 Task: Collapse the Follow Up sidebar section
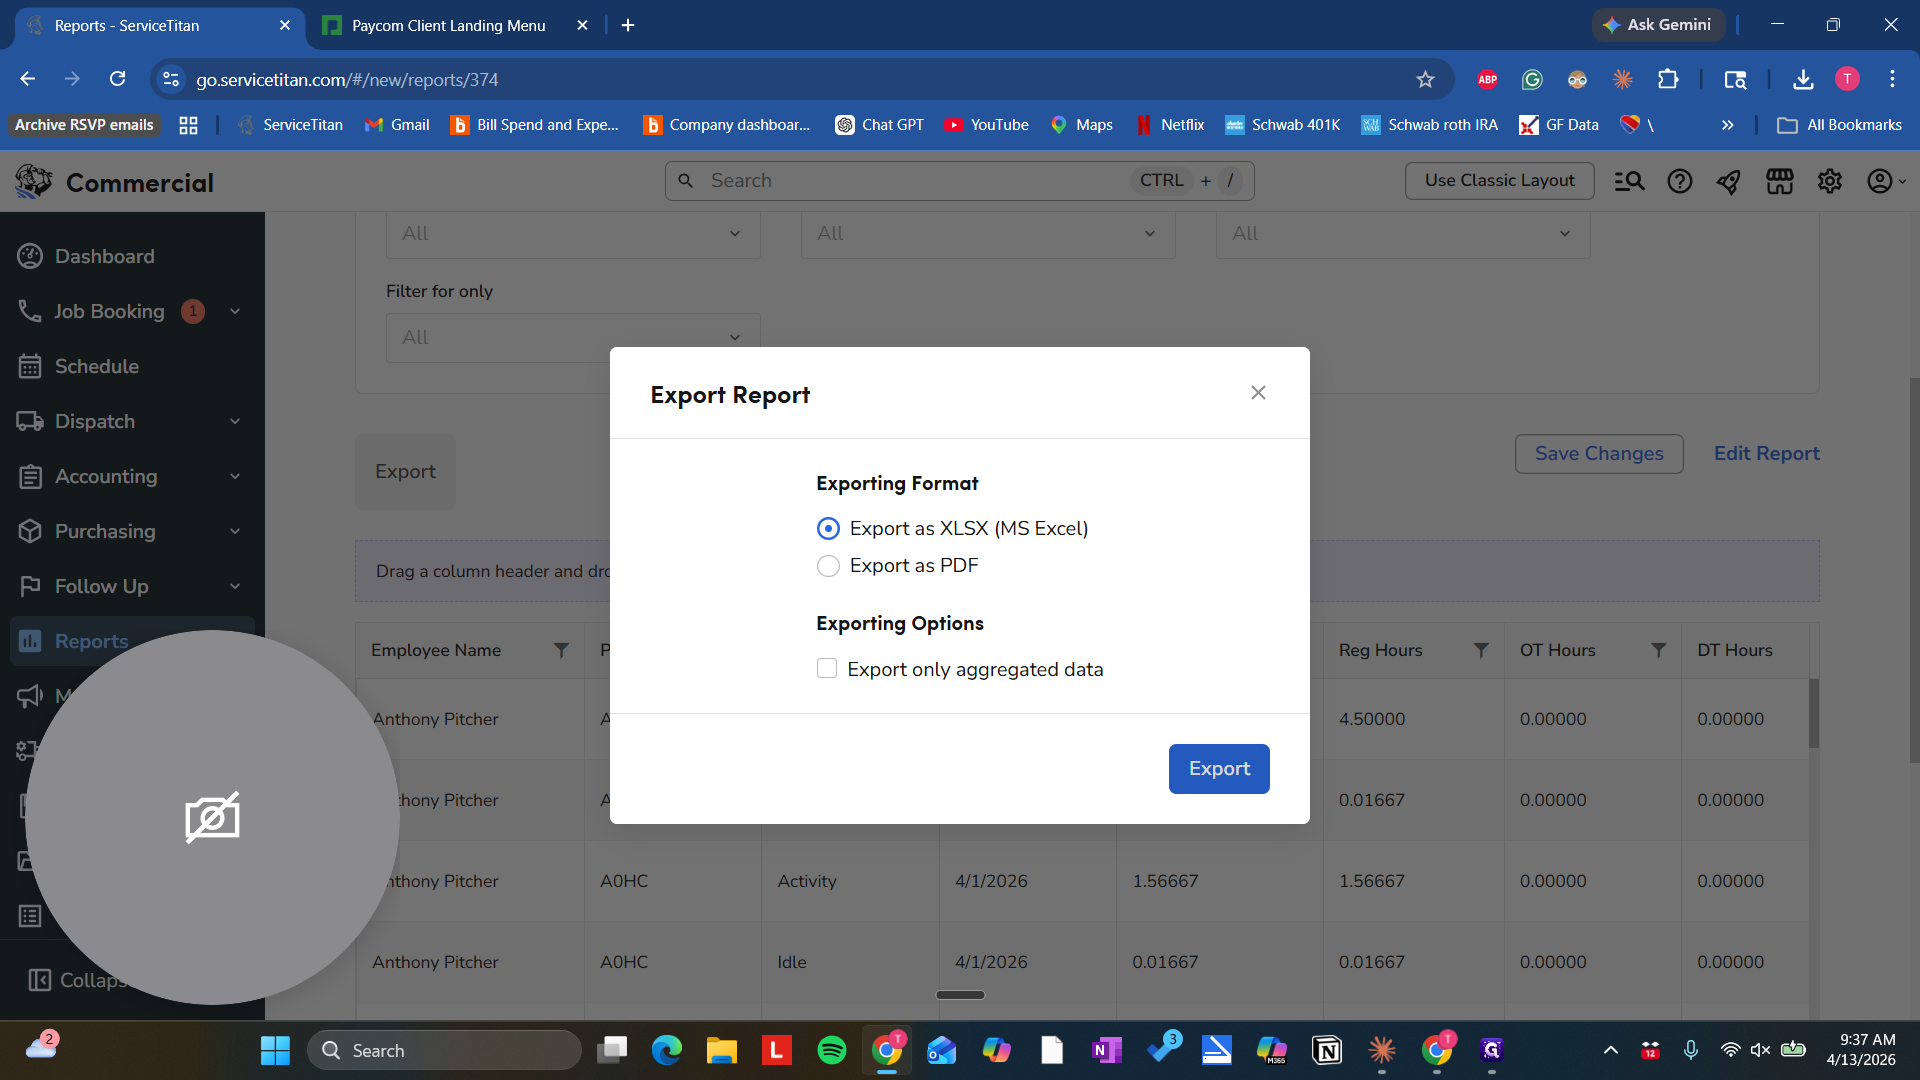(x=234, y=586)
